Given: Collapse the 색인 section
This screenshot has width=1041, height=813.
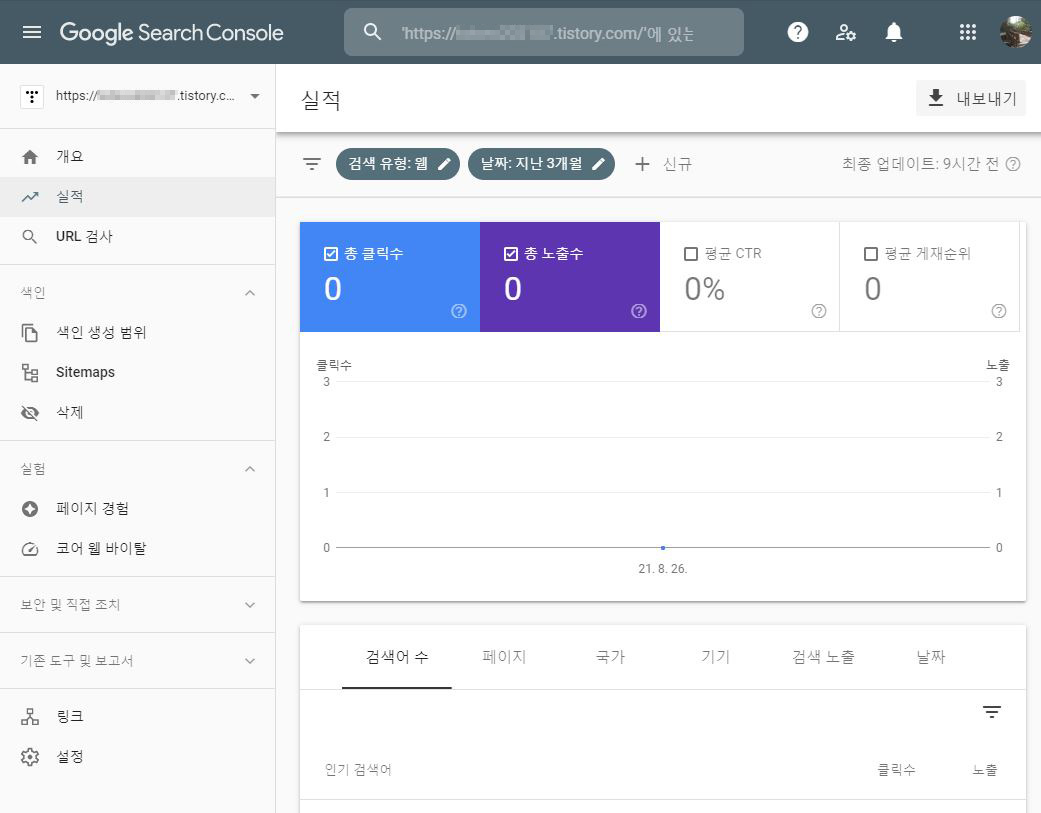Looking at the screenshot, I should pyautogui.click(x=250, y=293).
